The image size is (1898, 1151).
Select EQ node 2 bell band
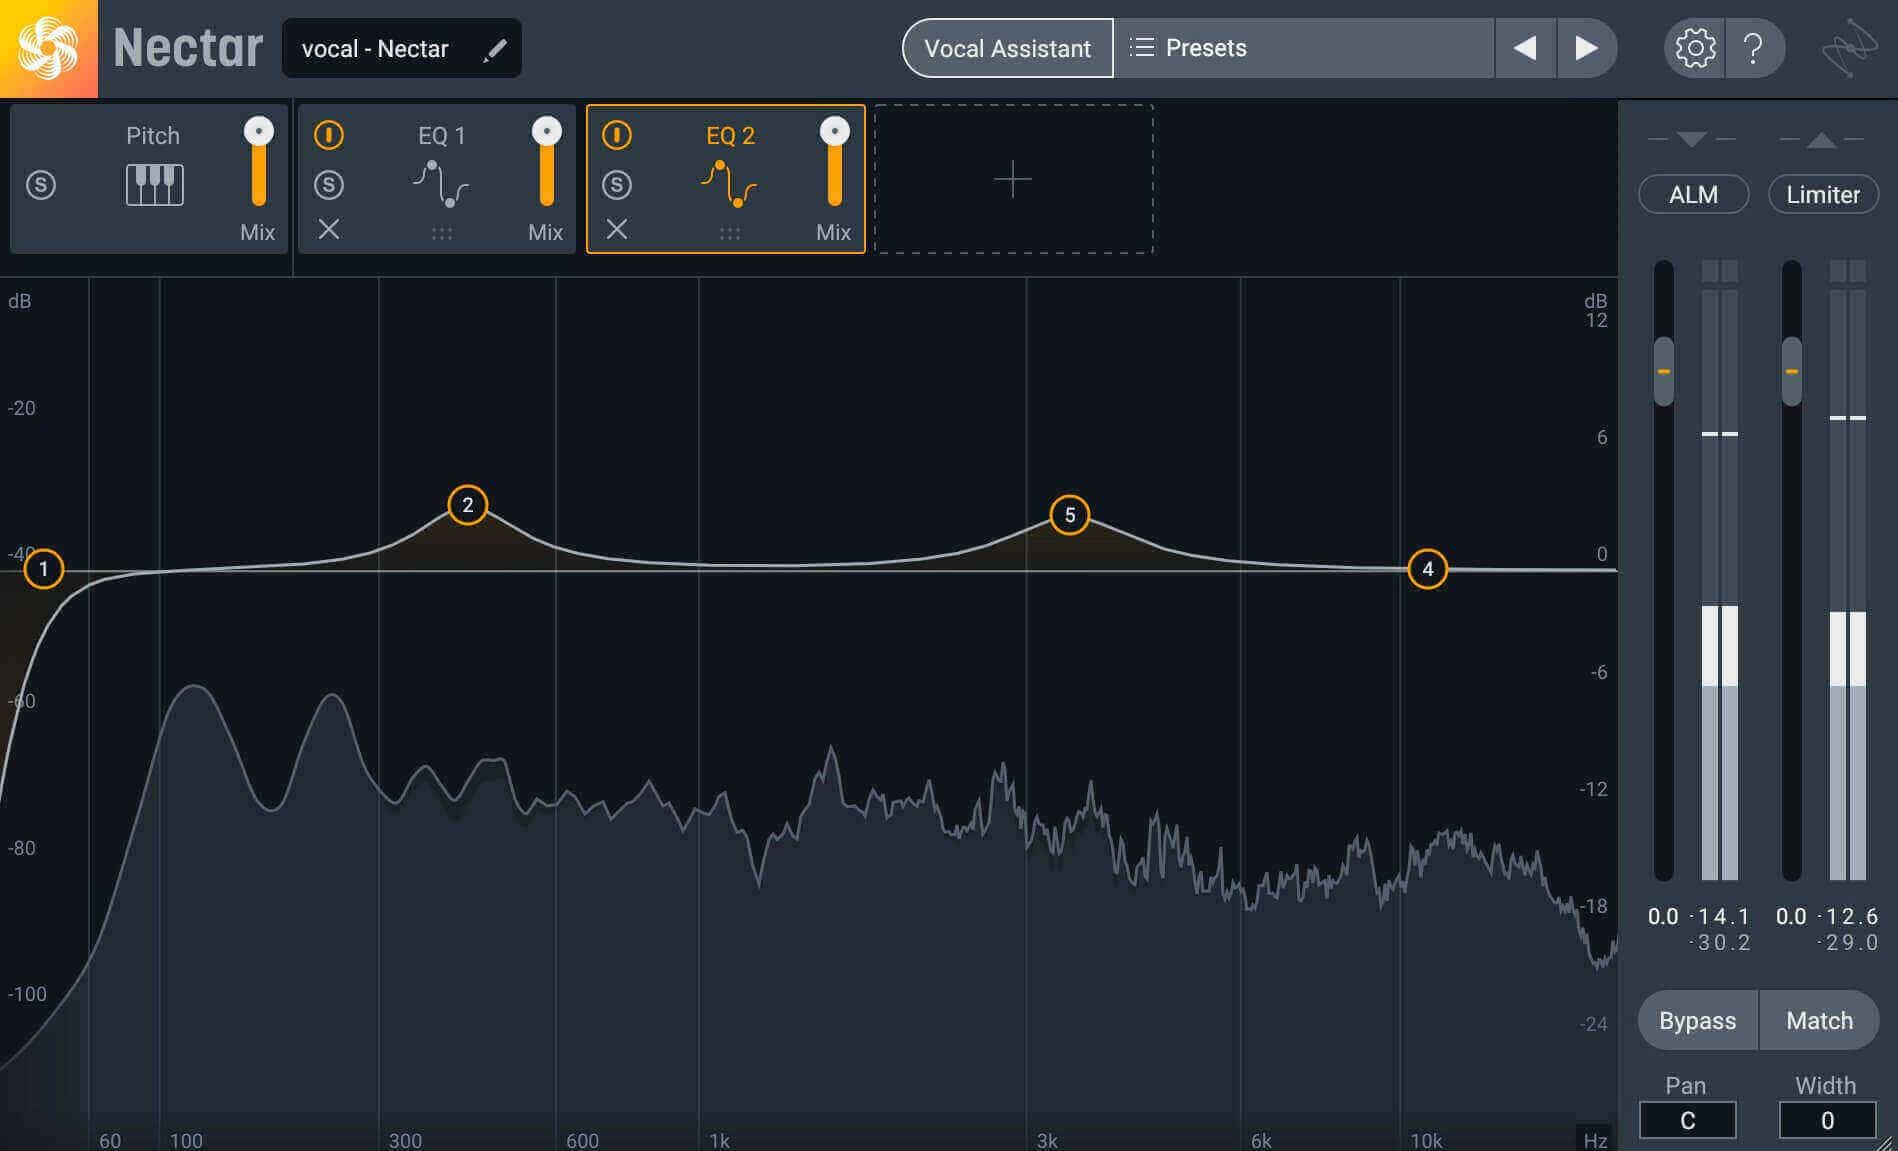(468, 505)
